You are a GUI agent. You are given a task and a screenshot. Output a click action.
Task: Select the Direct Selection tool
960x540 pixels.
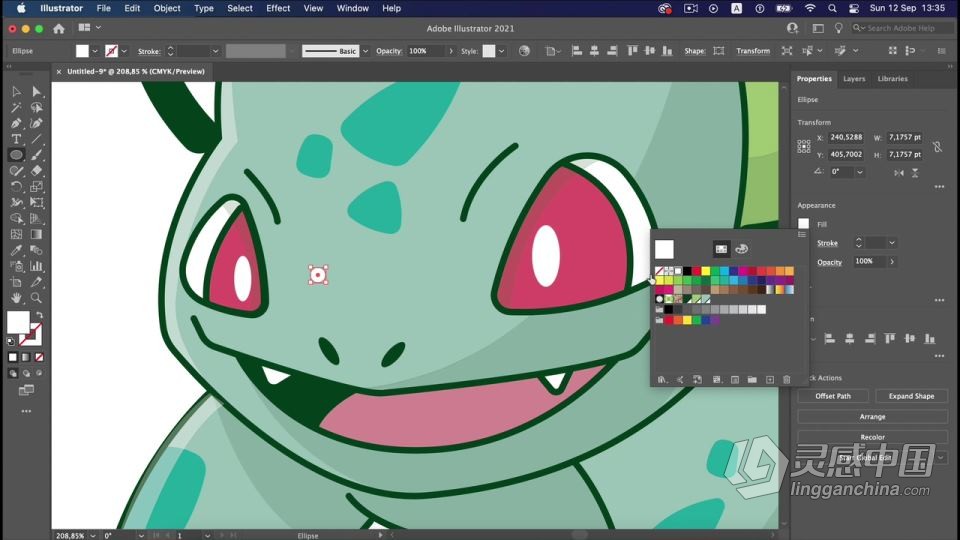(x=36, y=91)
